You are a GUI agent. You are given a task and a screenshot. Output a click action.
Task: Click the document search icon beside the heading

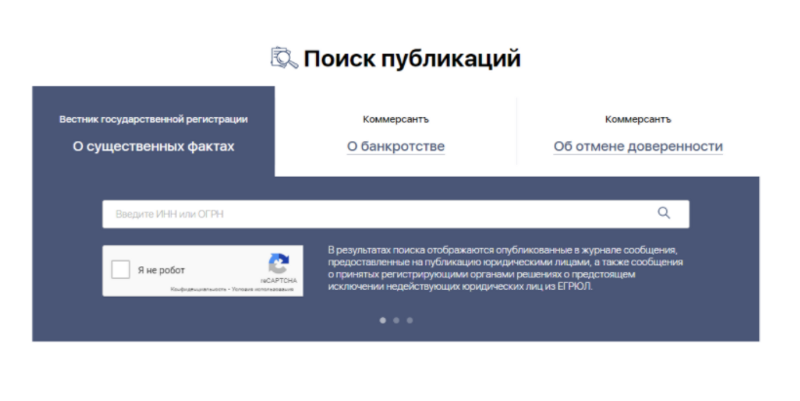tap(284, 58)
